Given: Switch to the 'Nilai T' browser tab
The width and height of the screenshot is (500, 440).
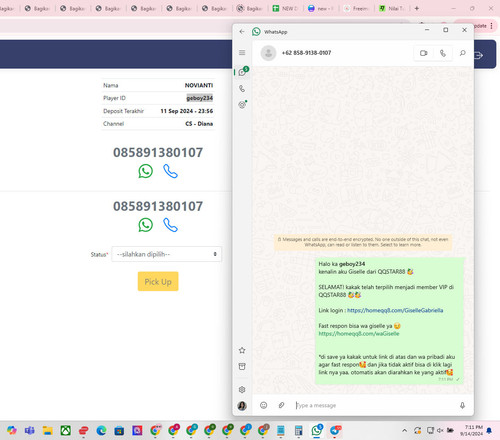Looking at the screenshot, I should (392, 8).
